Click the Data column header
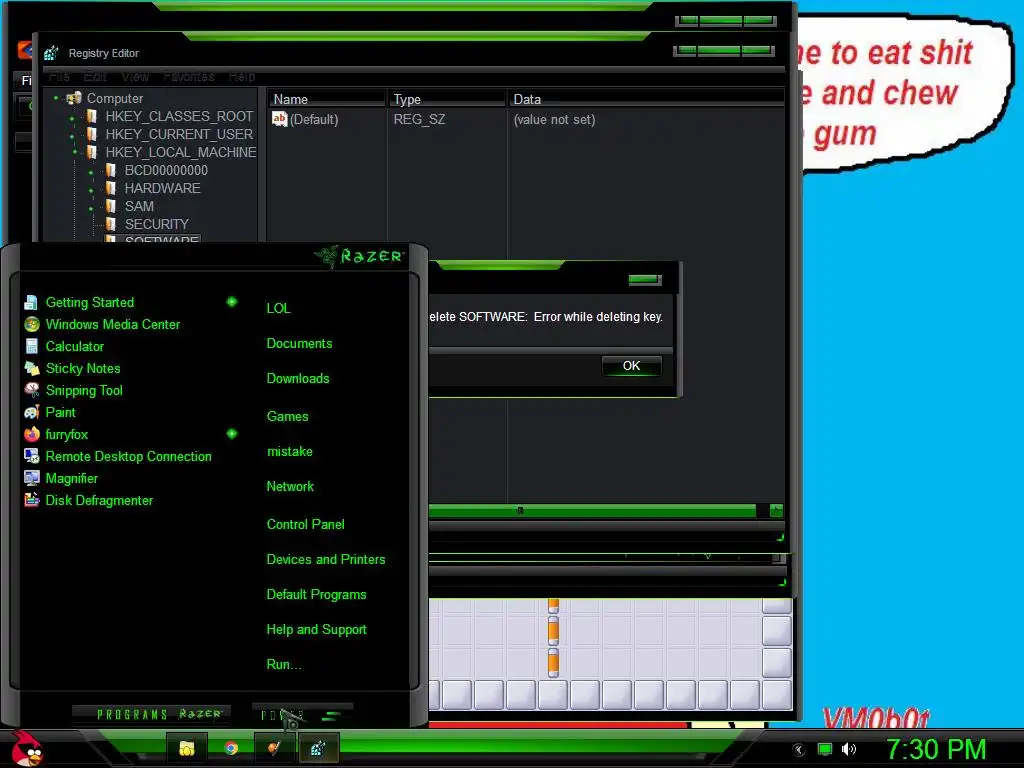Image resolution: width=1024 pixels, height=768 pixels. [x=647, y=99]
